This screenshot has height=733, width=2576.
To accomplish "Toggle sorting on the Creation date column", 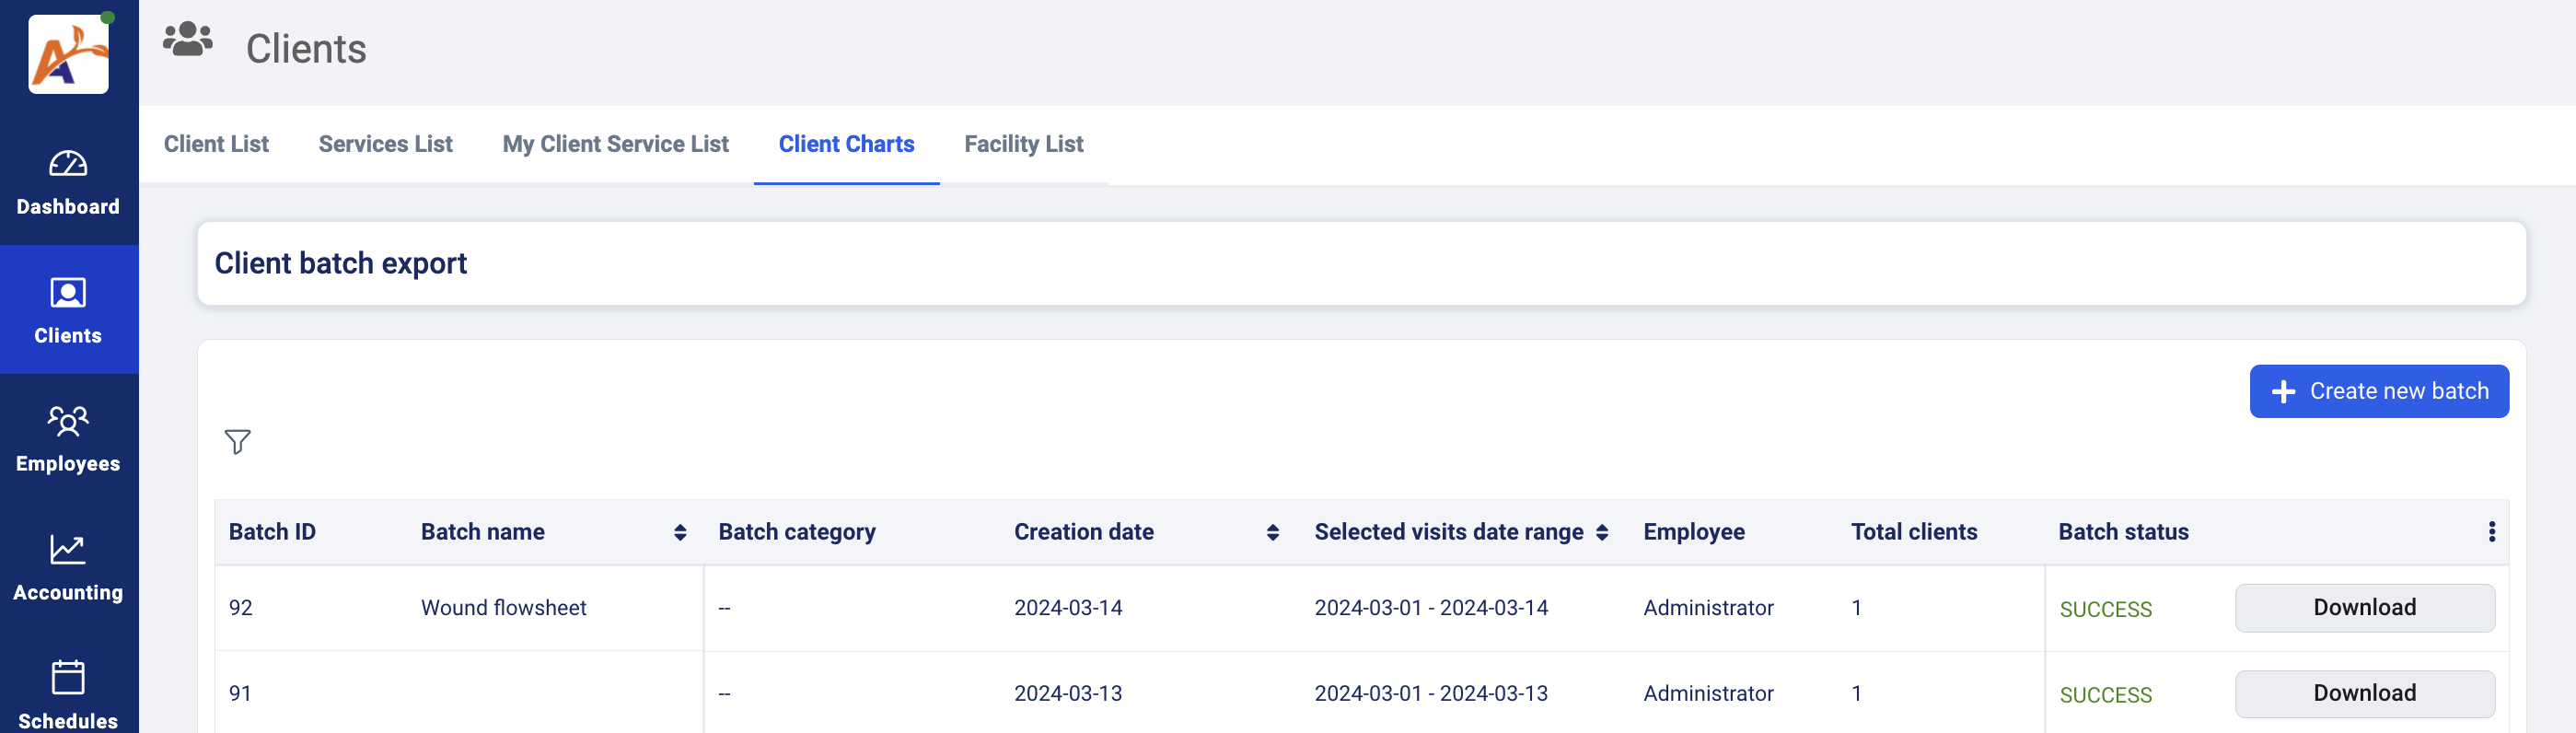I will (1272, 532).
